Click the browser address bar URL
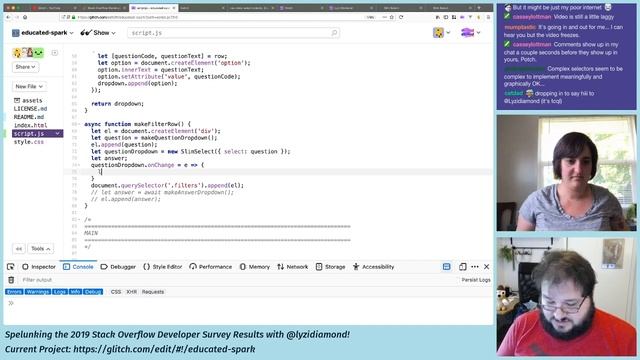 click(x=129, y=17)
